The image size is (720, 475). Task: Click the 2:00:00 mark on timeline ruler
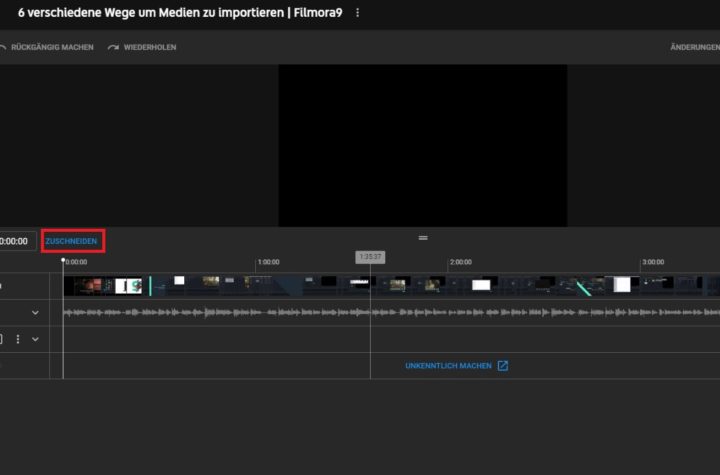[x=461, y=262]
